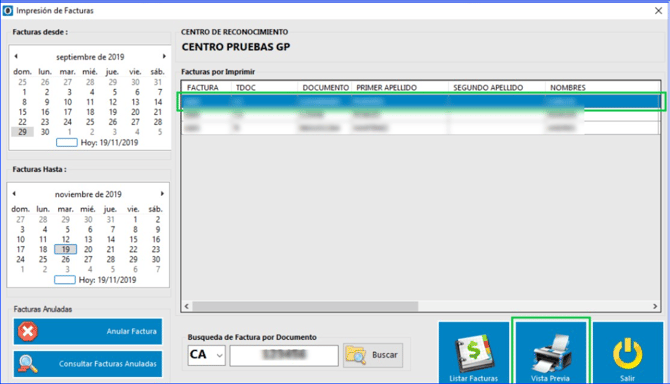
Task: Click the Anular Factura button
Action: (x=88, y=331)
